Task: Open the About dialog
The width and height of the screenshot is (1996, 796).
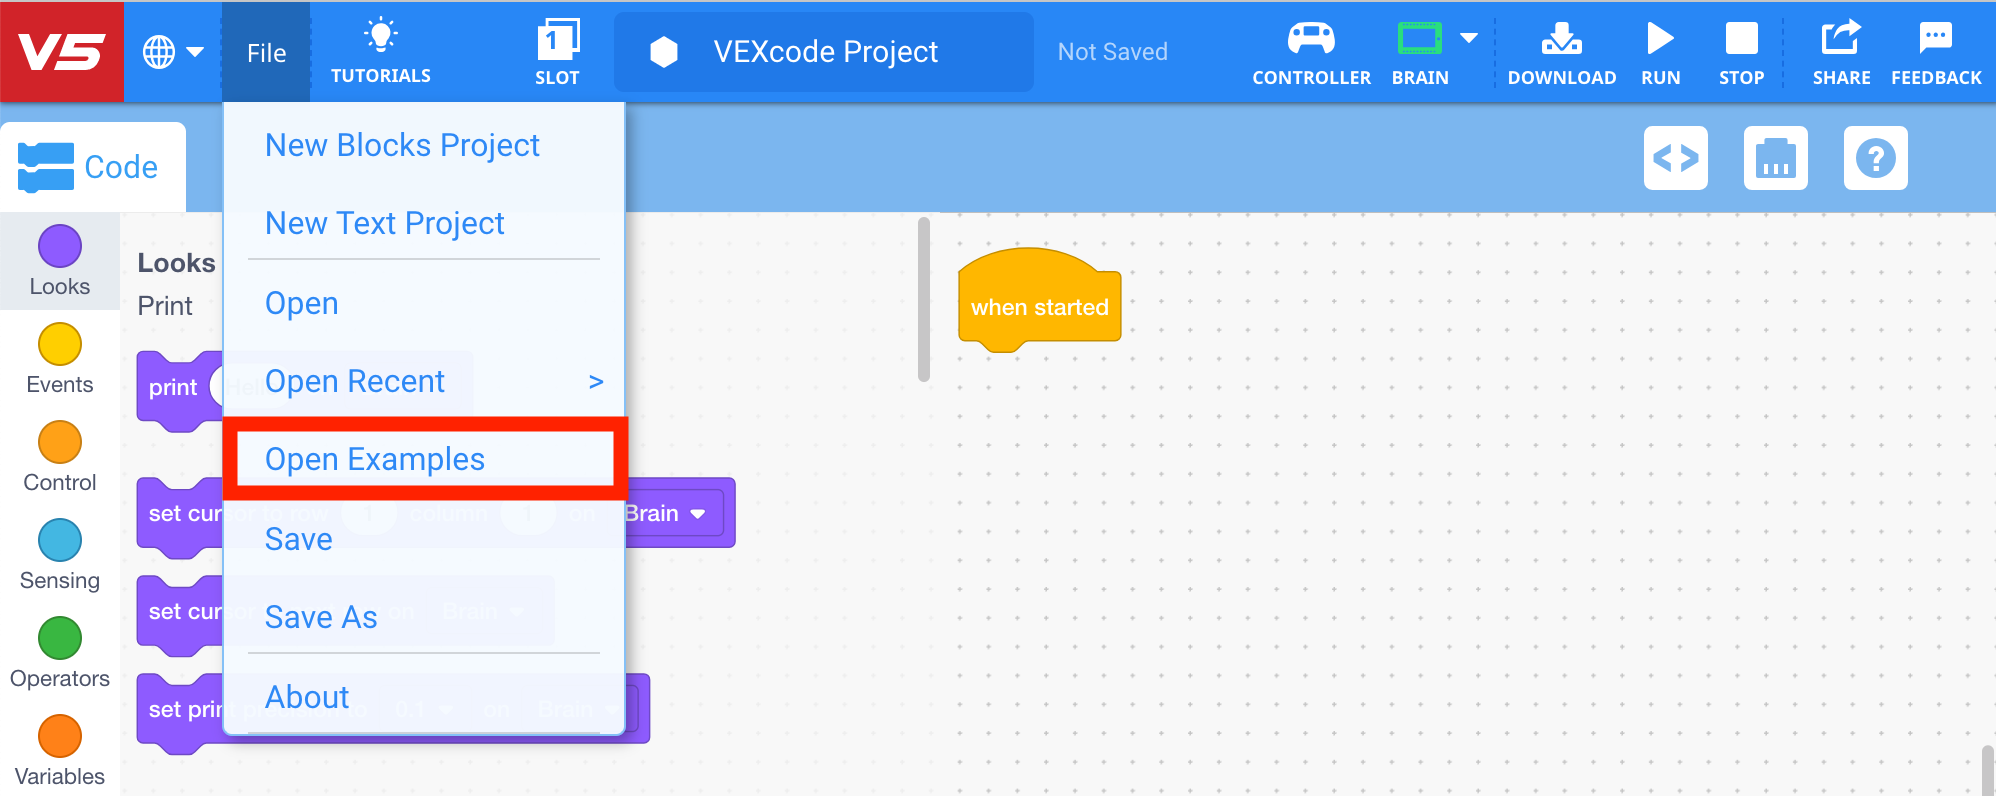Action: tap(306, 697)
